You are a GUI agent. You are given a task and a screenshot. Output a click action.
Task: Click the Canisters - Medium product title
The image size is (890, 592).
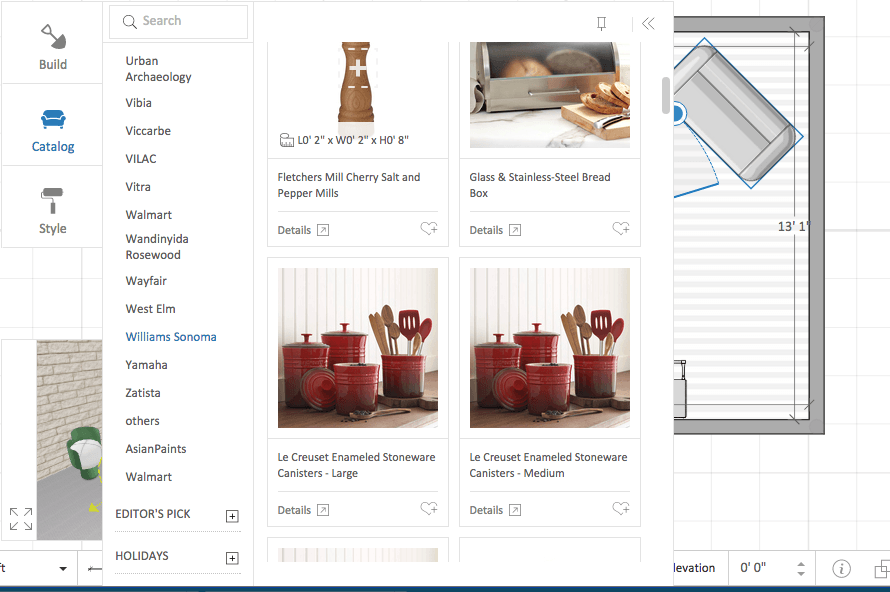point(548,465)
